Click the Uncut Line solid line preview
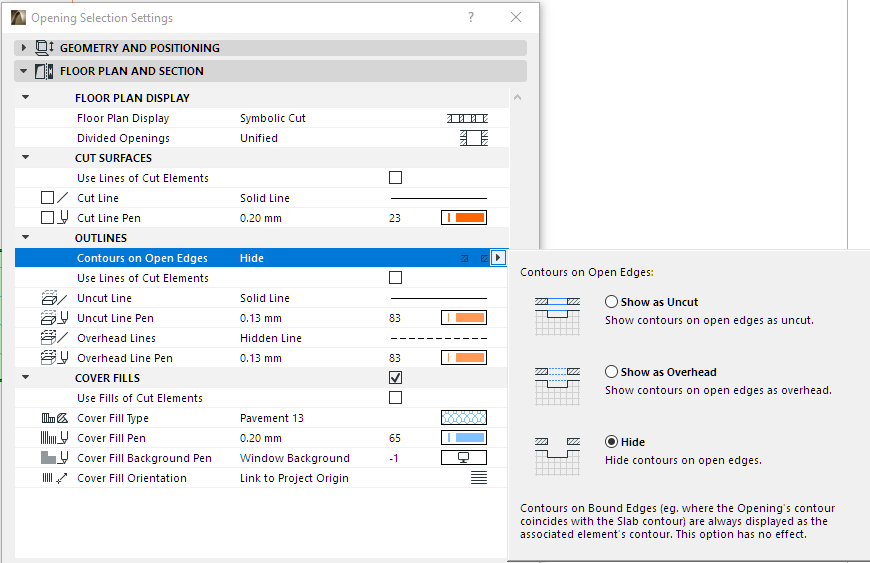 pyautogui.click(x=439, y=298)
